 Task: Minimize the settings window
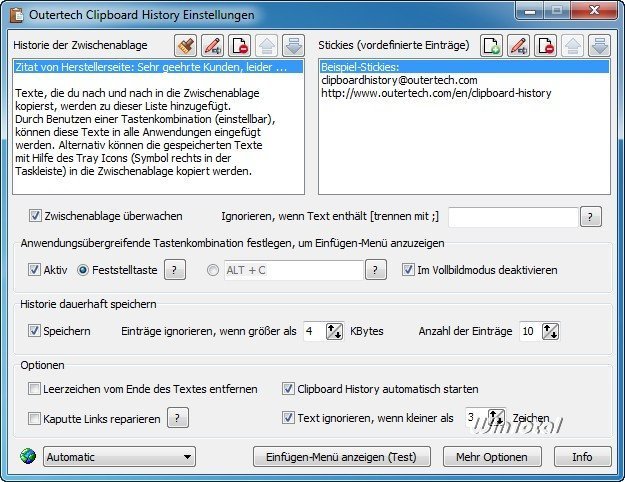(x=529, y=10)
